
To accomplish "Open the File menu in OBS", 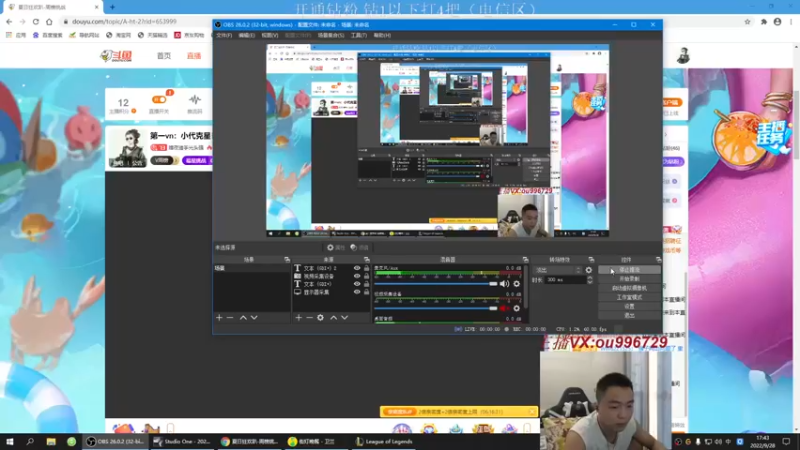I will click(224, 35).
